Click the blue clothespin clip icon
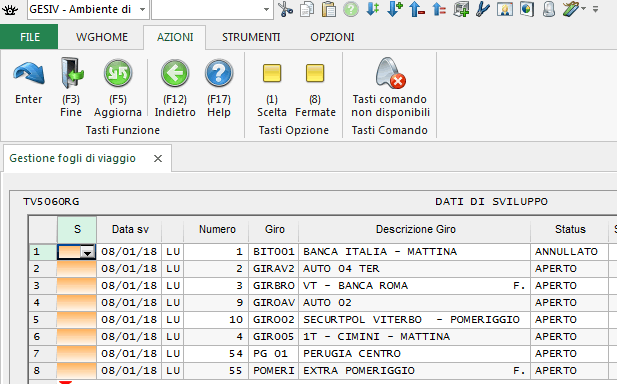 [x=482, y=9]
